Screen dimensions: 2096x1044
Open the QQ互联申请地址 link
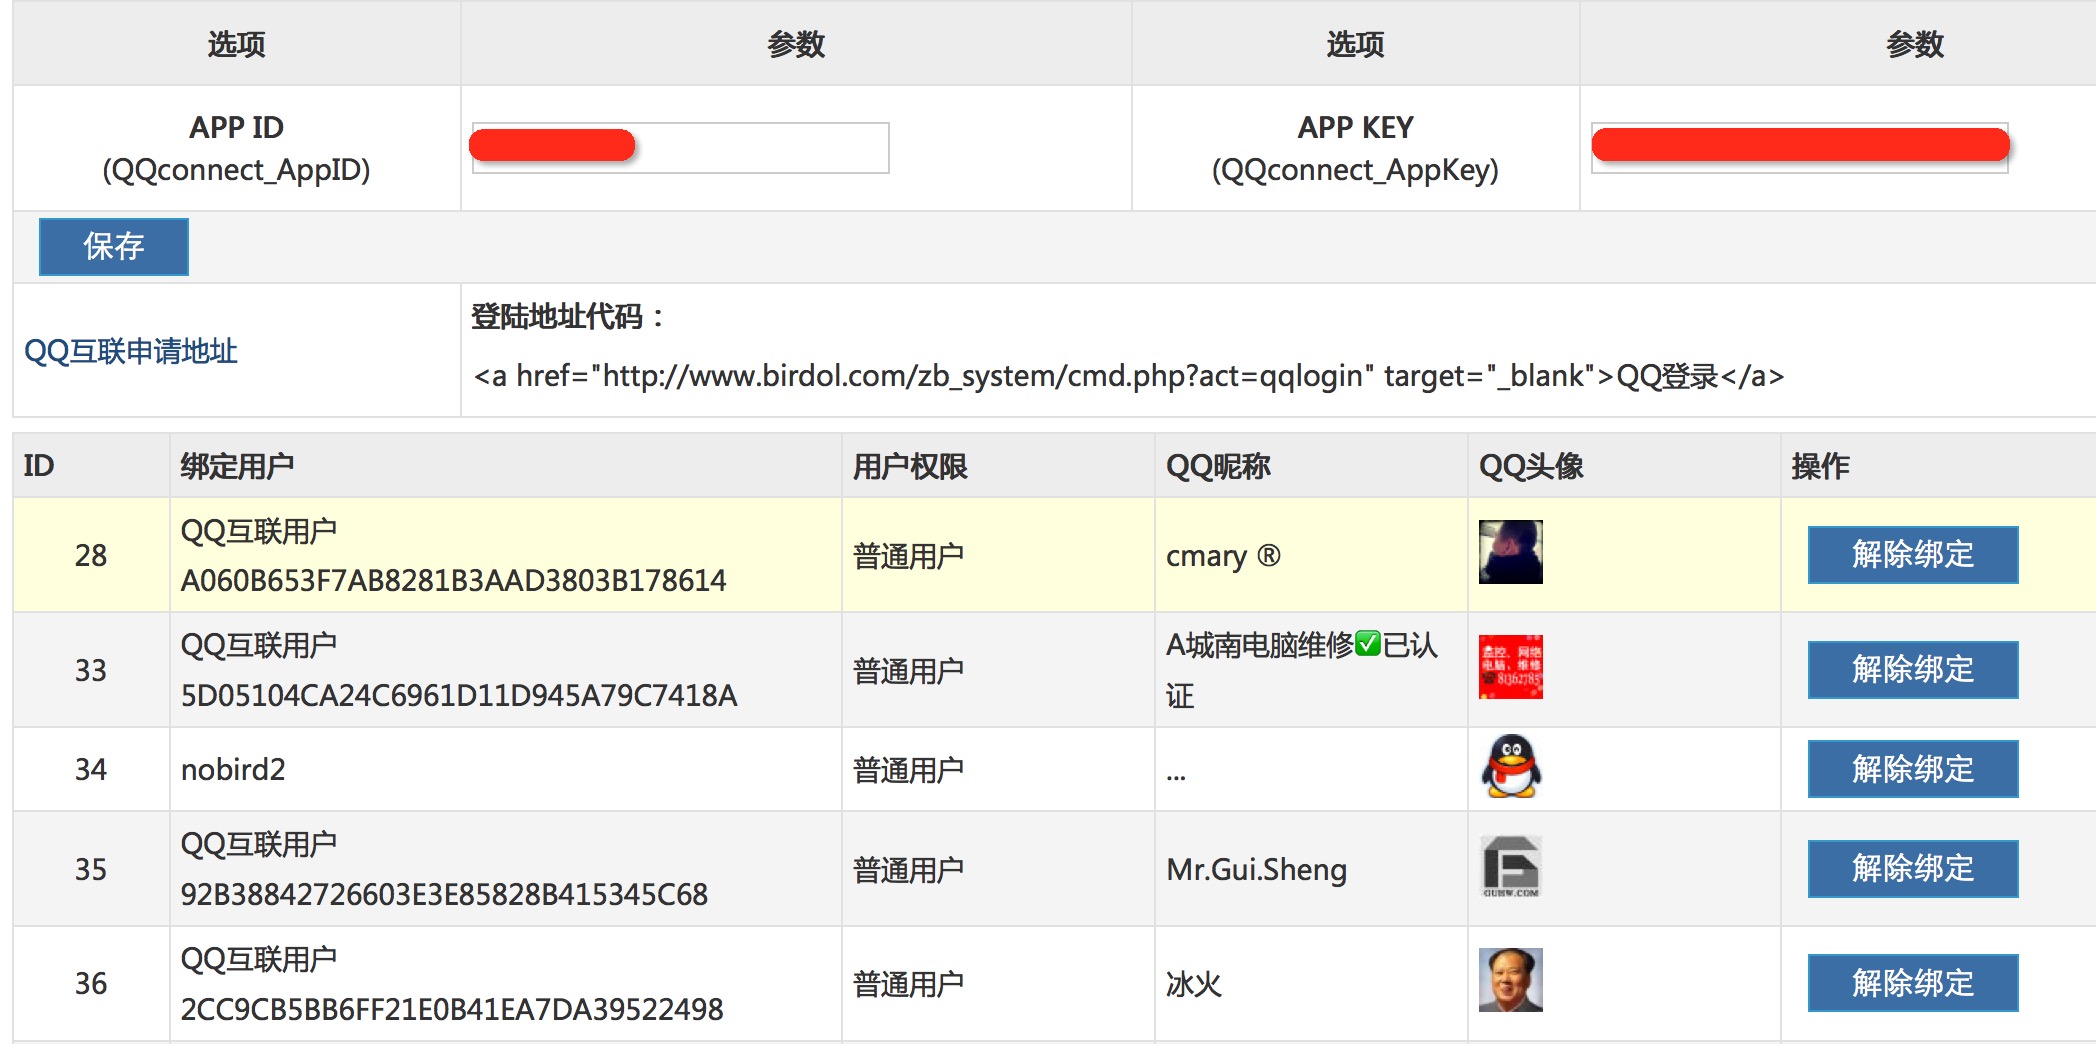[x=131, y=351]
